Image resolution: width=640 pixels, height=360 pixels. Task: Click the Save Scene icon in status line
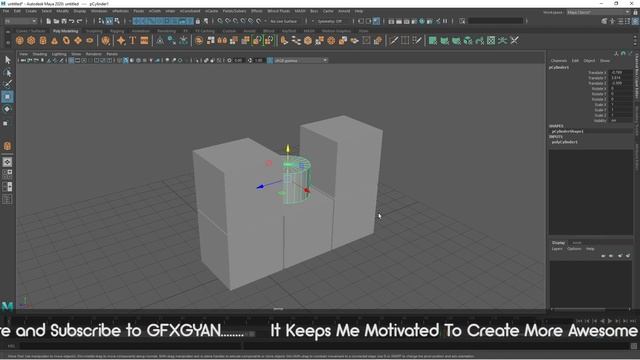coord(64,21)
